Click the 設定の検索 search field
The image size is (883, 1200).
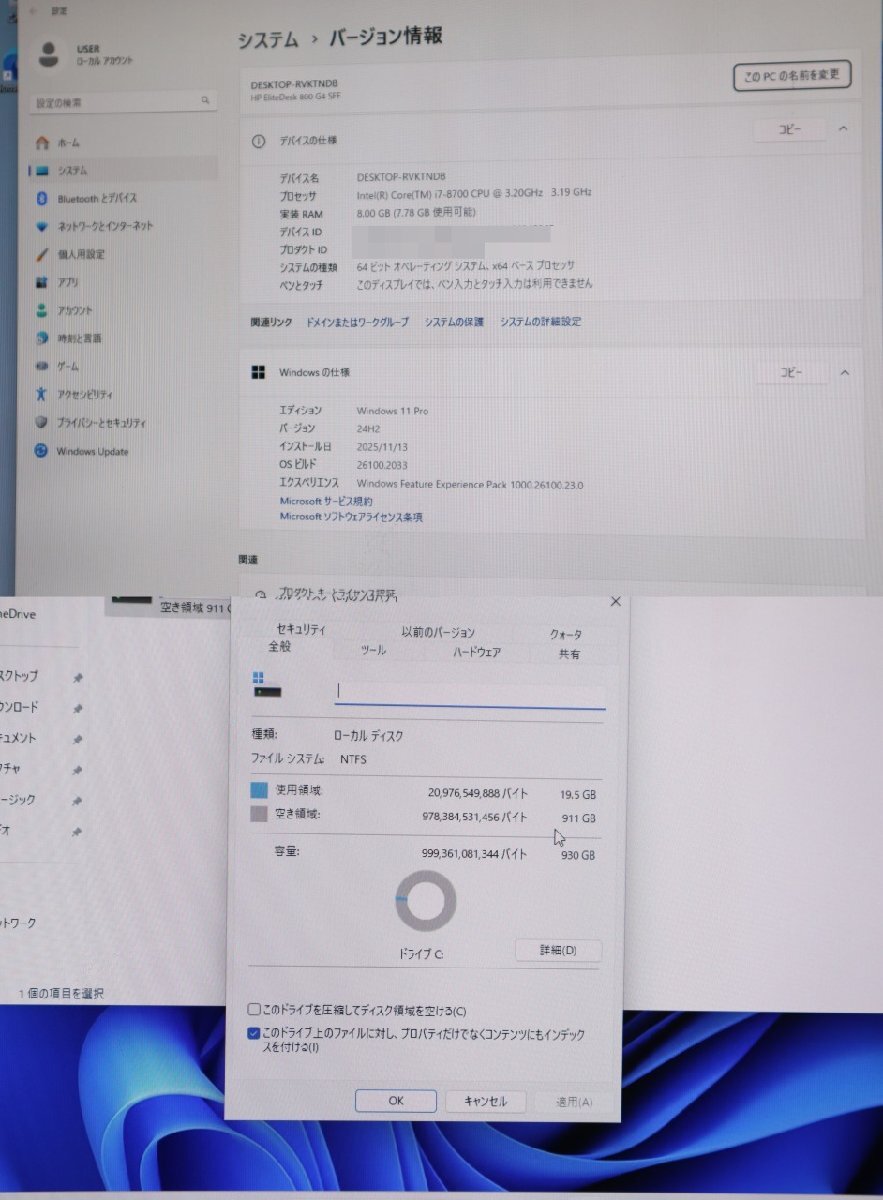pos(125,102)
